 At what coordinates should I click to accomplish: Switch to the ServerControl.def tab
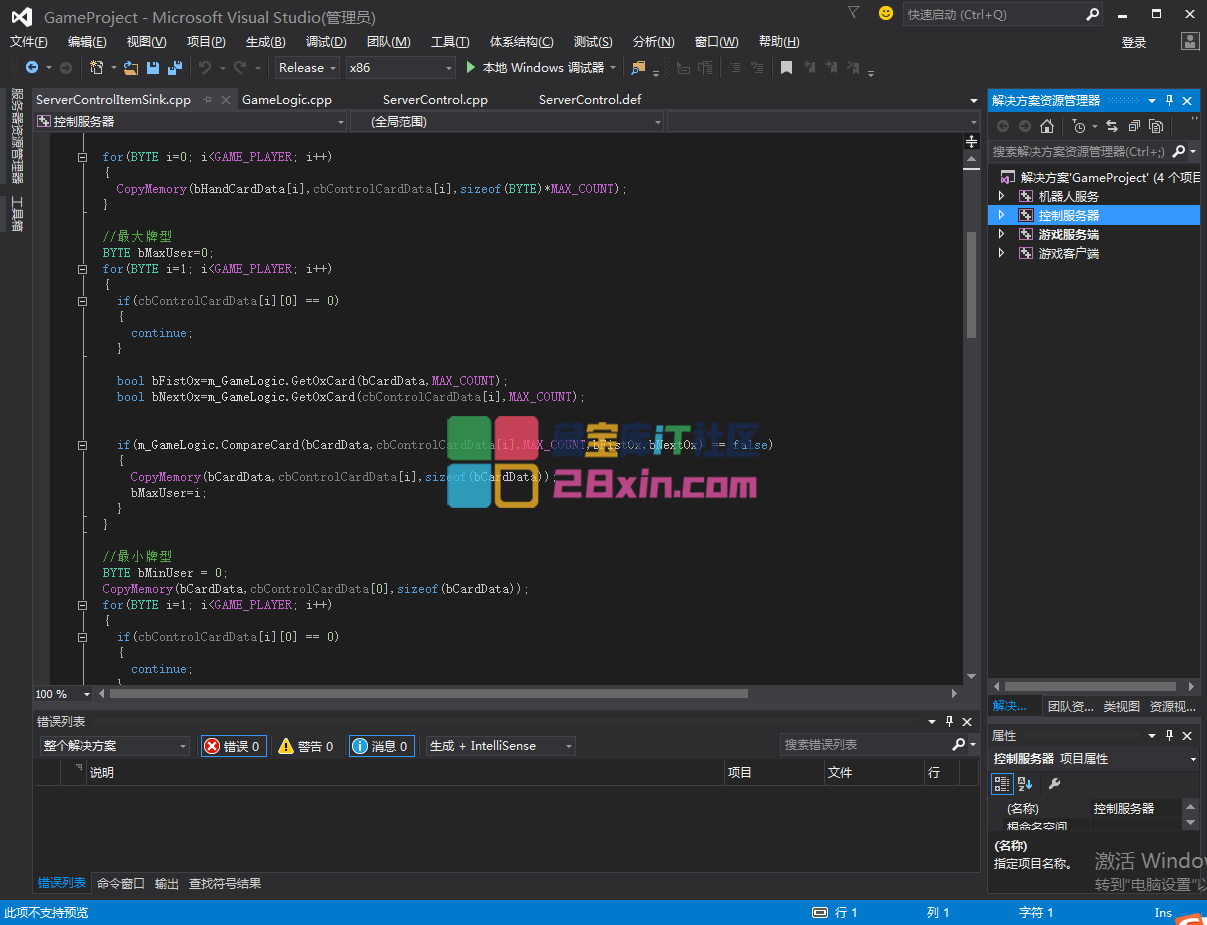pyautogui.click(x=590, y=100)
